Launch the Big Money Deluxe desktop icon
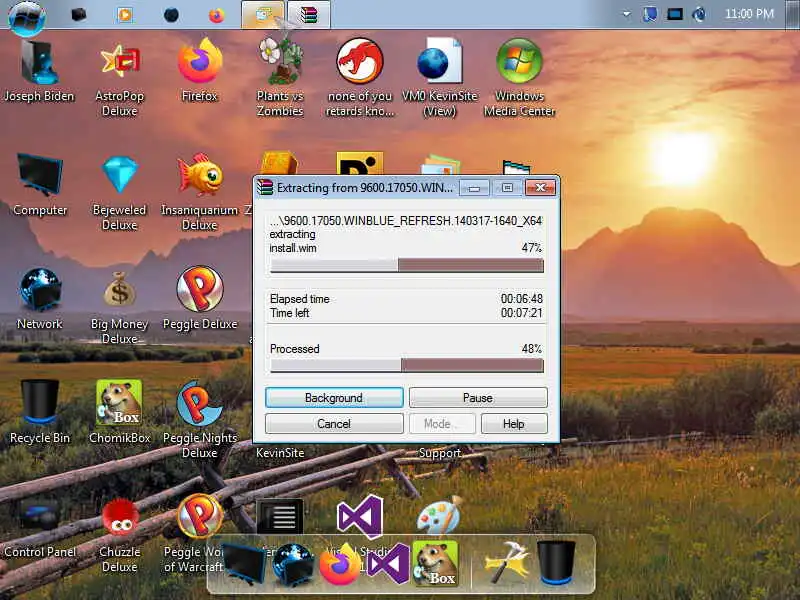 119,307
